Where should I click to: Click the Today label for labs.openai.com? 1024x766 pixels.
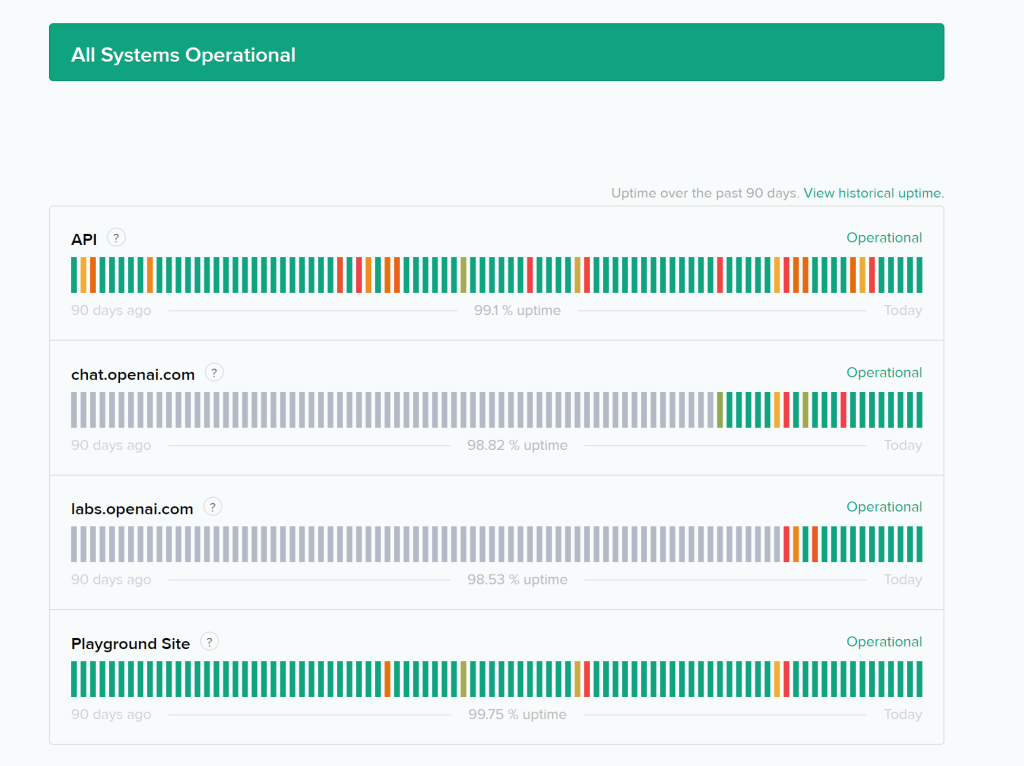pyautogui.click(x=902, y=579)
